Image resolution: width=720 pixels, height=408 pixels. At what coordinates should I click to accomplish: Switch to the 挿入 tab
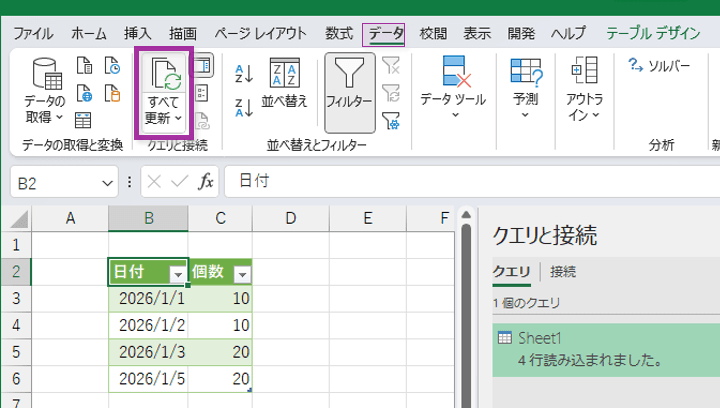tap(137, 34)
